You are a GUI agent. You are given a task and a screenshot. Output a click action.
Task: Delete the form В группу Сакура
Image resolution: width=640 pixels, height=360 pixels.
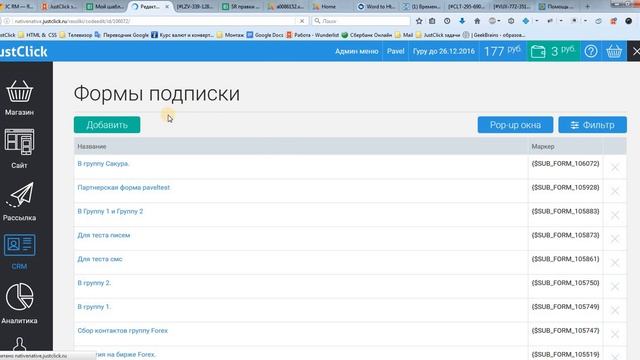tap(615, 167)
